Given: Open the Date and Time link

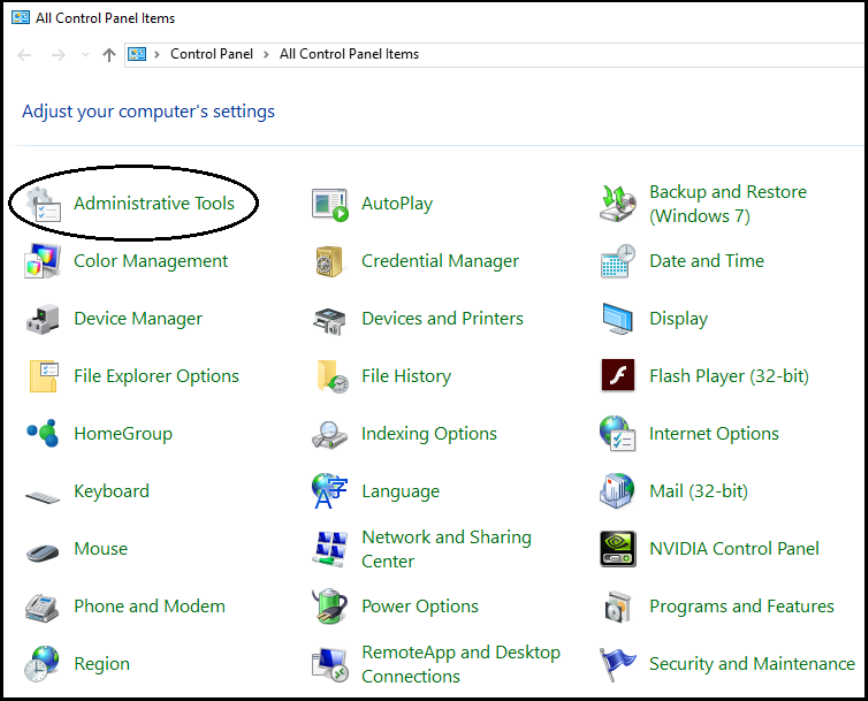Looking at the screenshot, I should (706, 261).
